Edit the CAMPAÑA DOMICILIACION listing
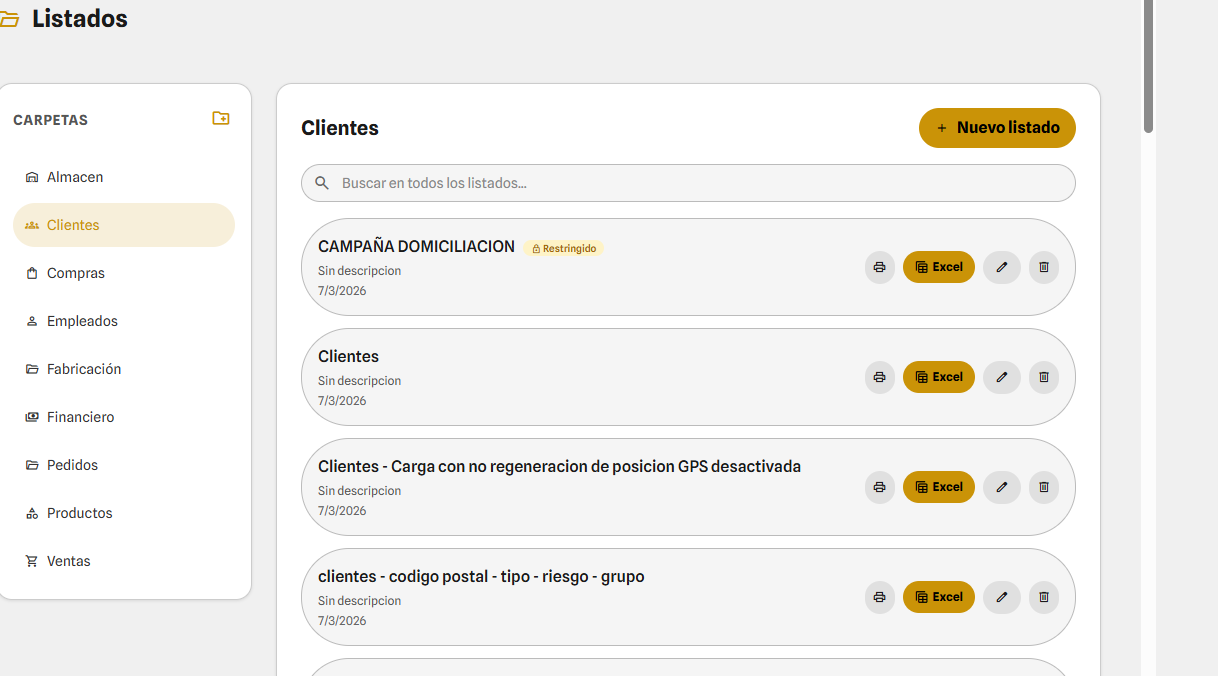The height and width of the screenshot is (676, 1218). point(1002,267)
